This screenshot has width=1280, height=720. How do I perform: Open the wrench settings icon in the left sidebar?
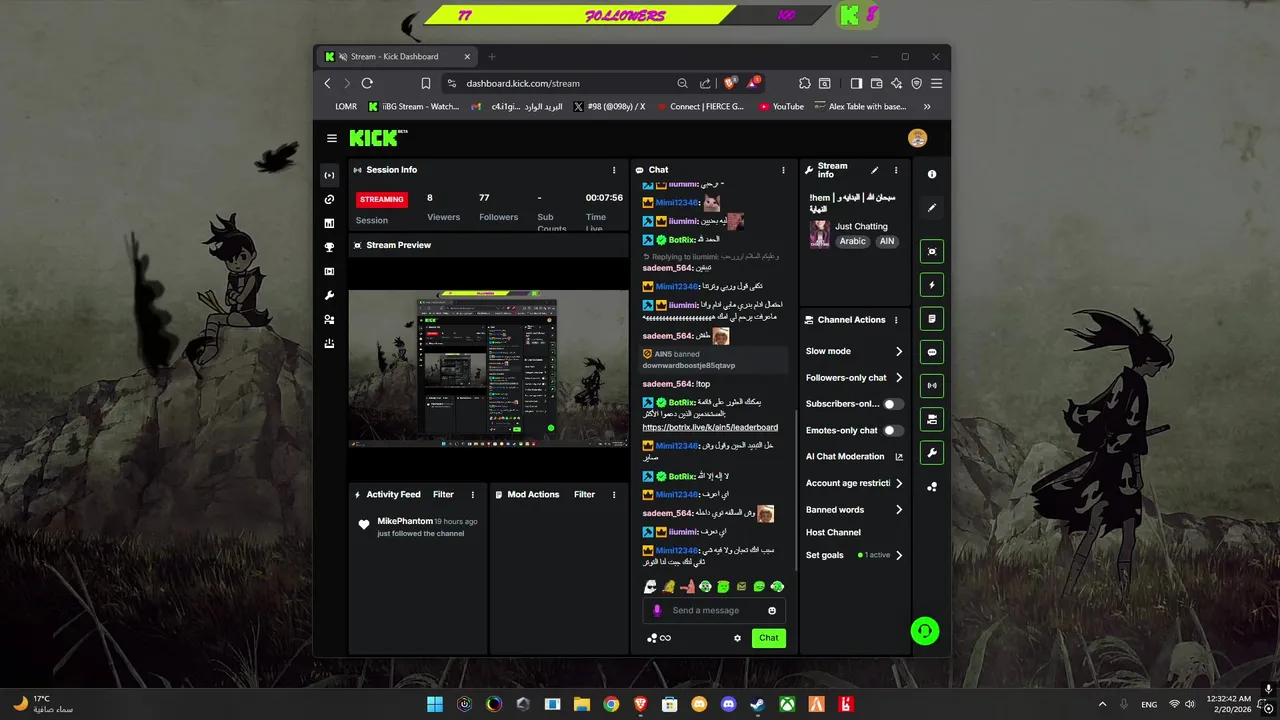(x=329, y=295)
